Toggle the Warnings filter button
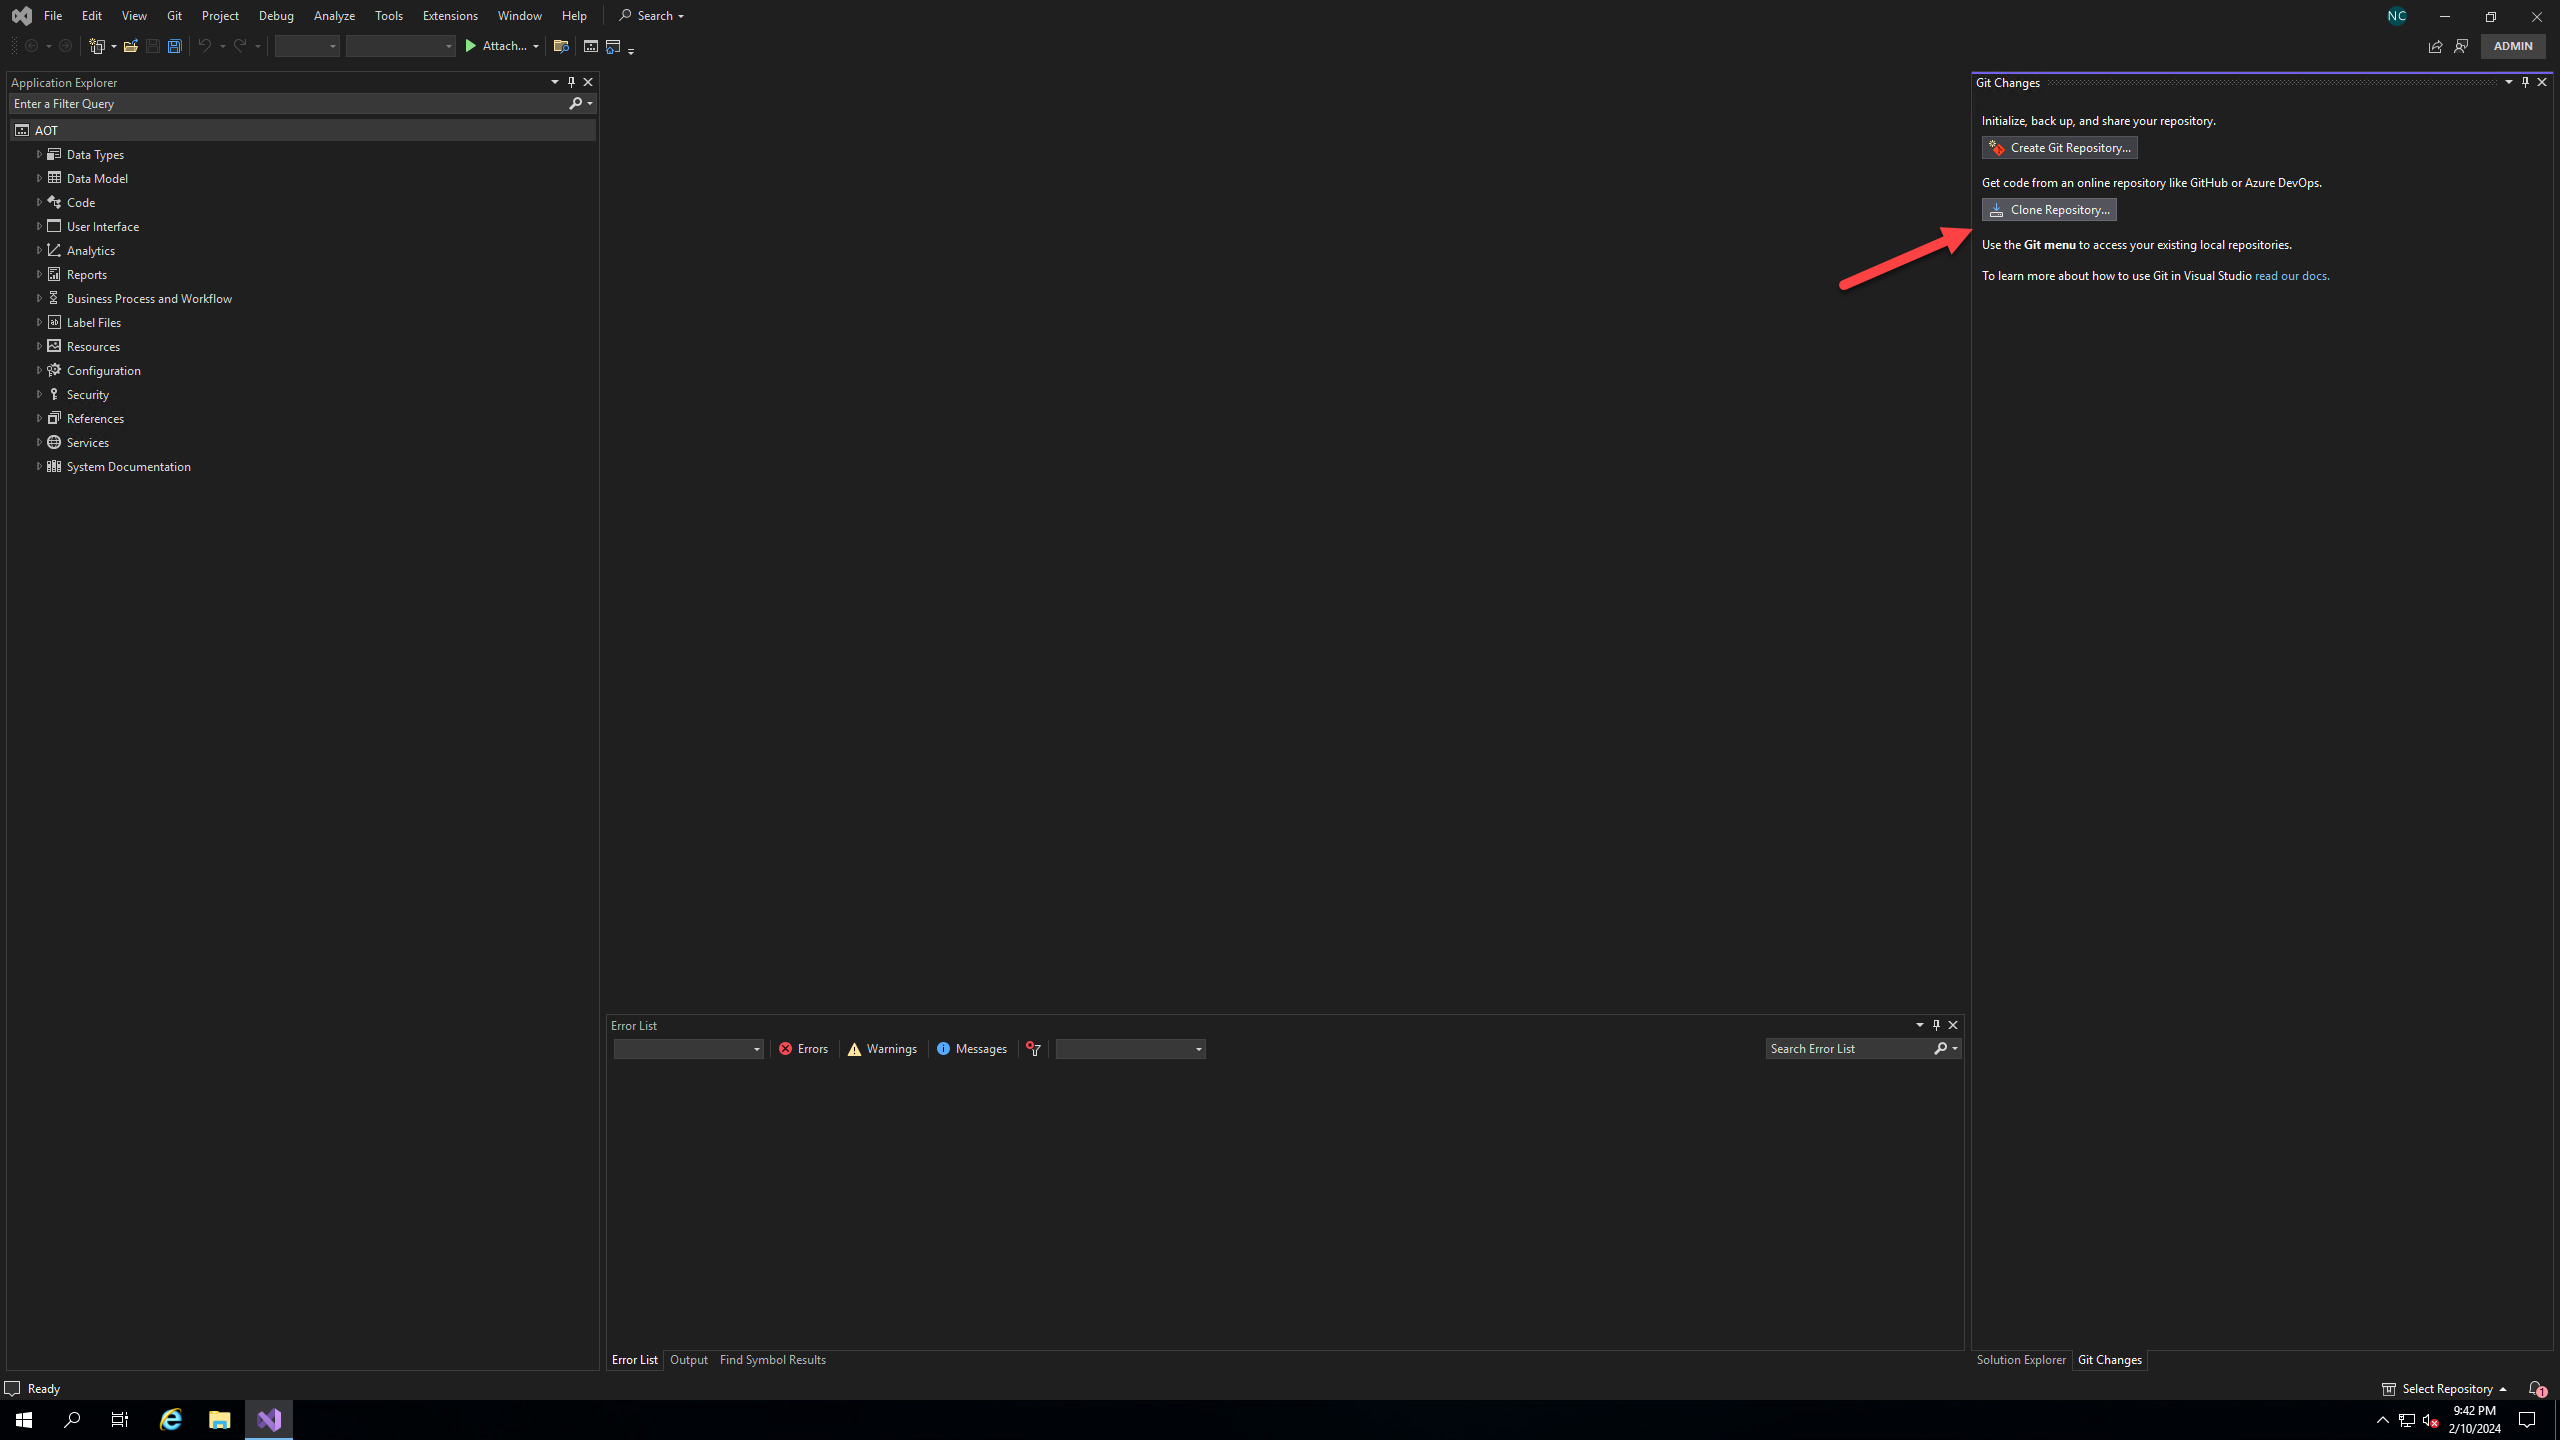The width and height of the screenshot is (2560, 1440). [x=882, y=1048]
